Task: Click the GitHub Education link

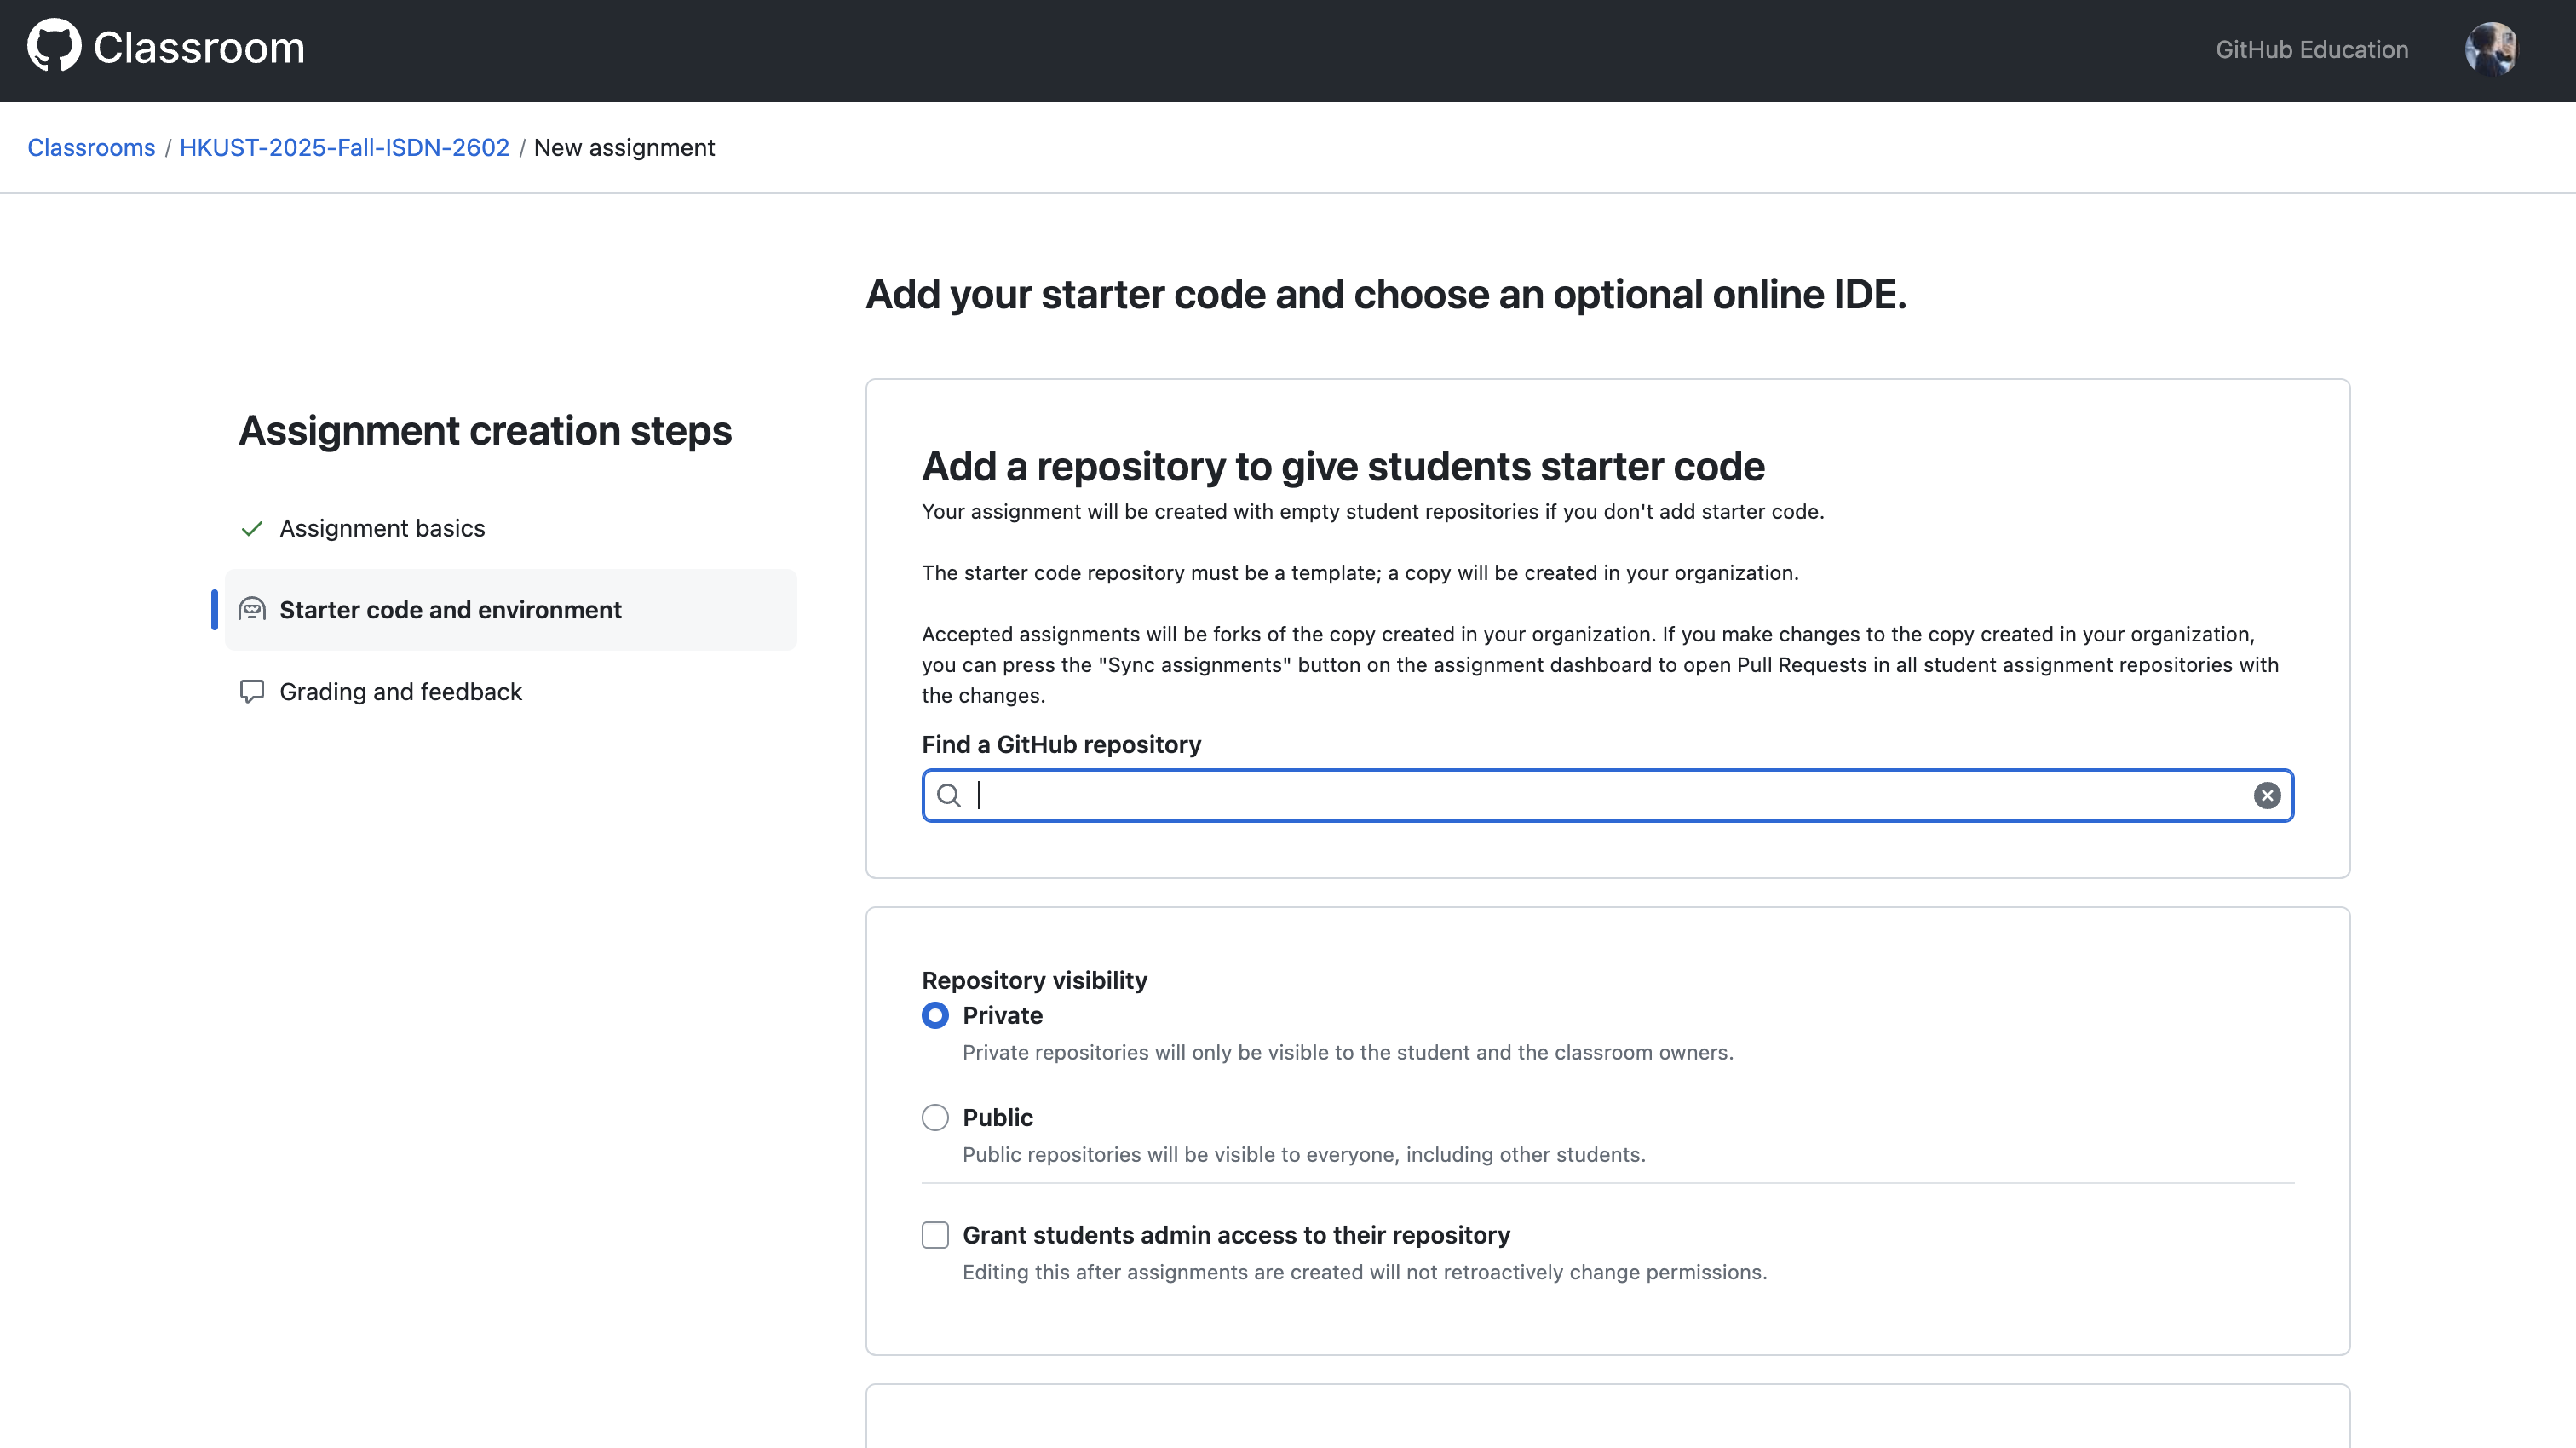Action: (x=2311, y=50)
